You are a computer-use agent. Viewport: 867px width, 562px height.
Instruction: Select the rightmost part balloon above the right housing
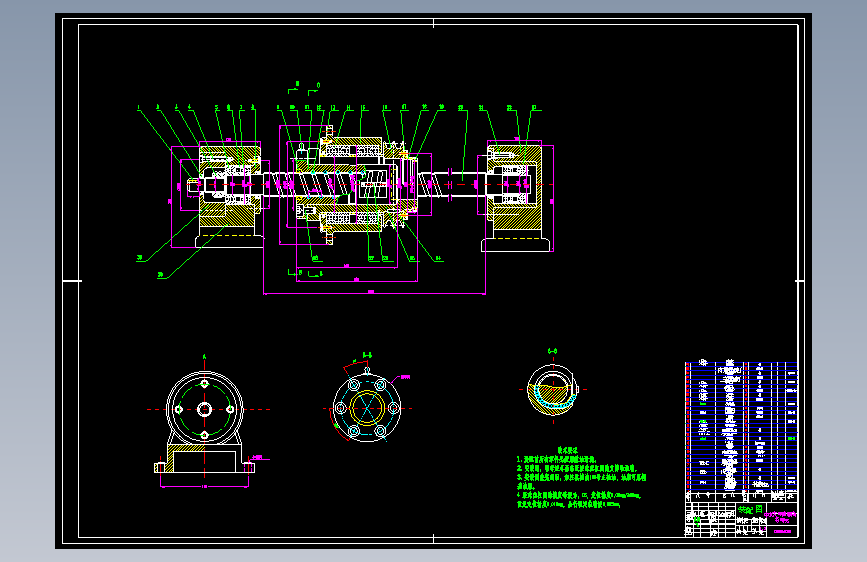(534, 108)
